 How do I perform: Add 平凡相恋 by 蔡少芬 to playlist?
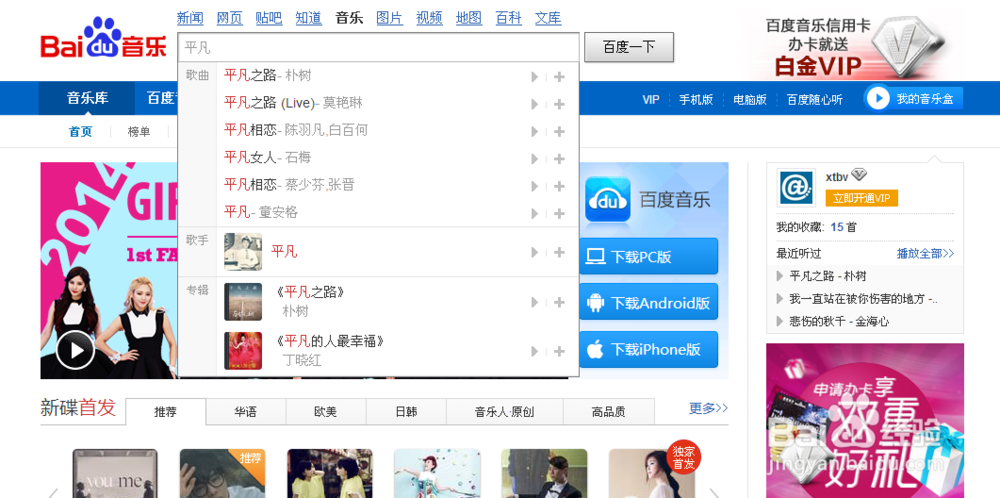pyautogui.click(x=559, y=186)
